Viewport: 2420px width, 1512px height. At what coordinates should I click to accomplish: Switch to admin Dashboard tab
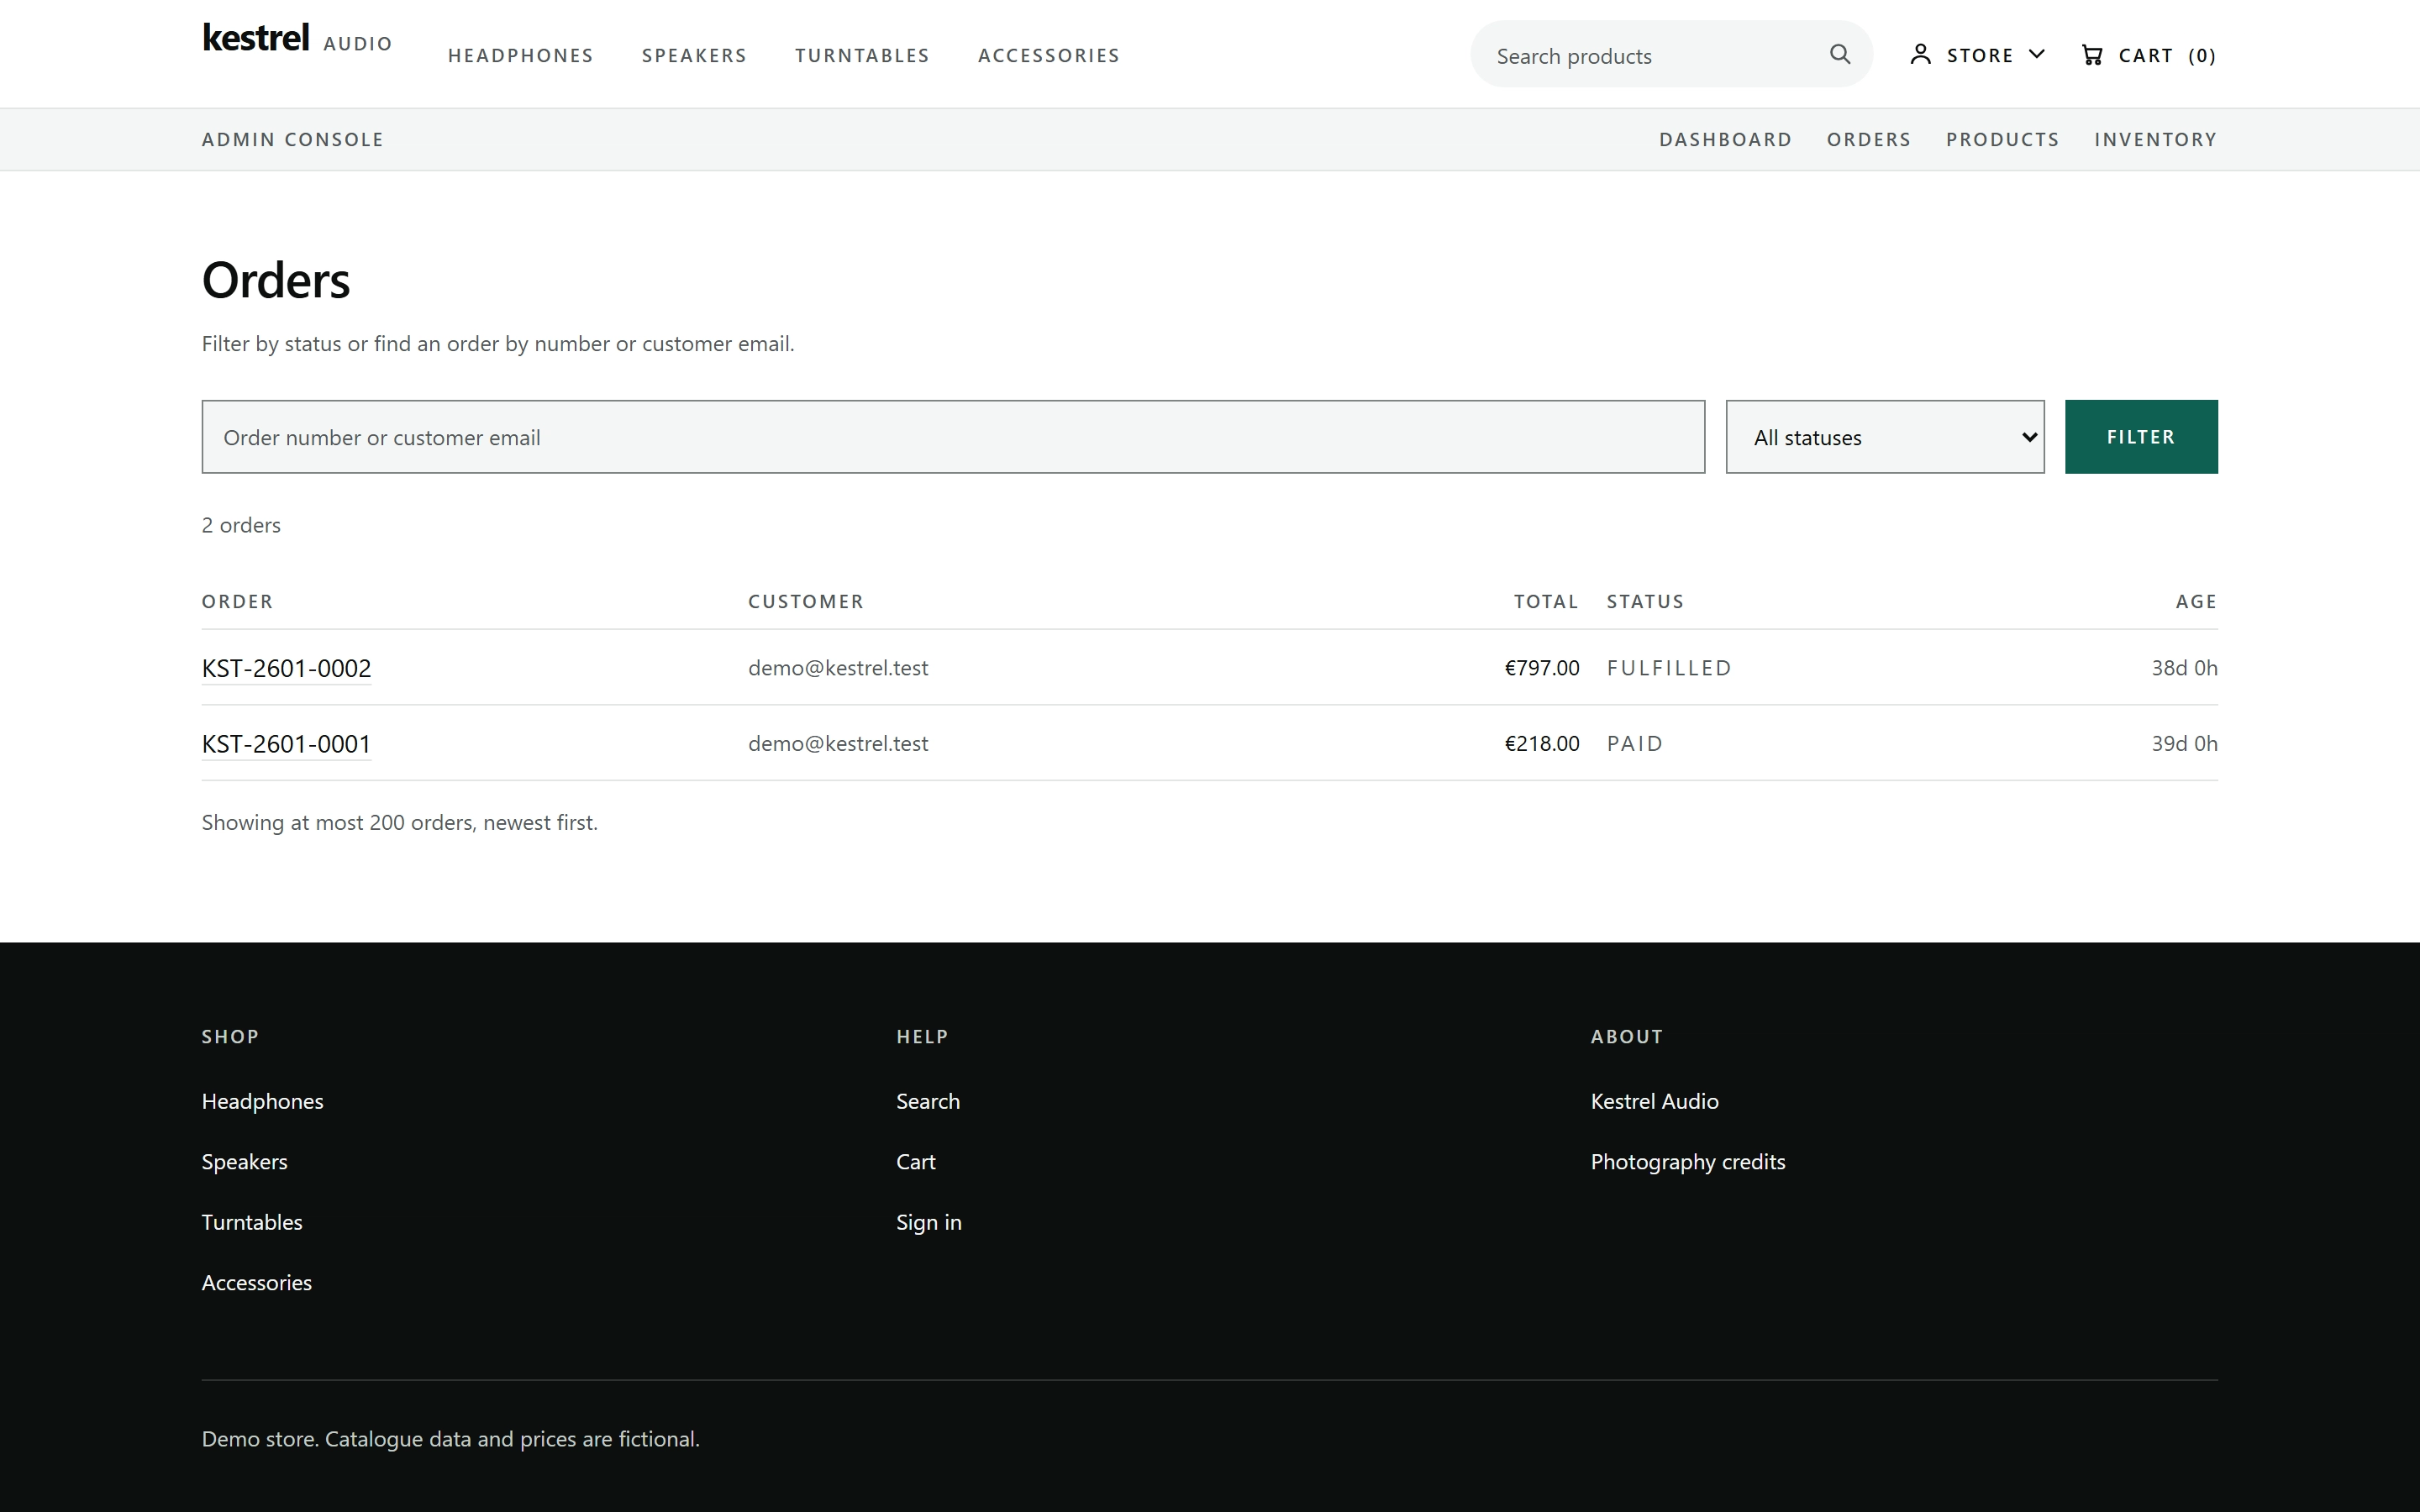(x=1725, y=140)
